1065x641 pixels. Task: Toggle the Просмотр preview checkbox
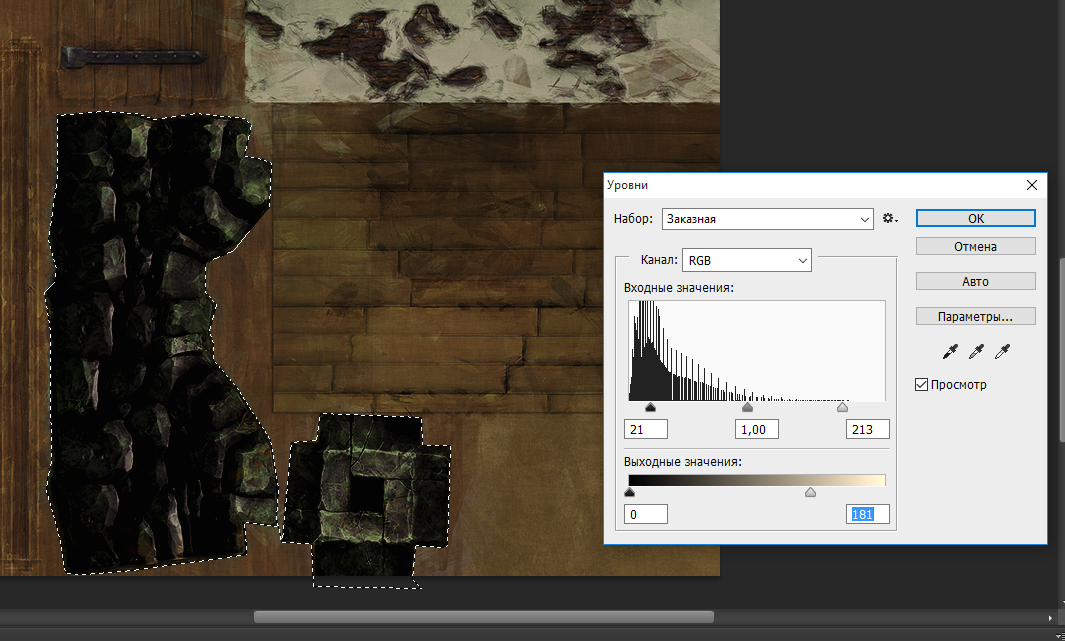tap(922, 385)
